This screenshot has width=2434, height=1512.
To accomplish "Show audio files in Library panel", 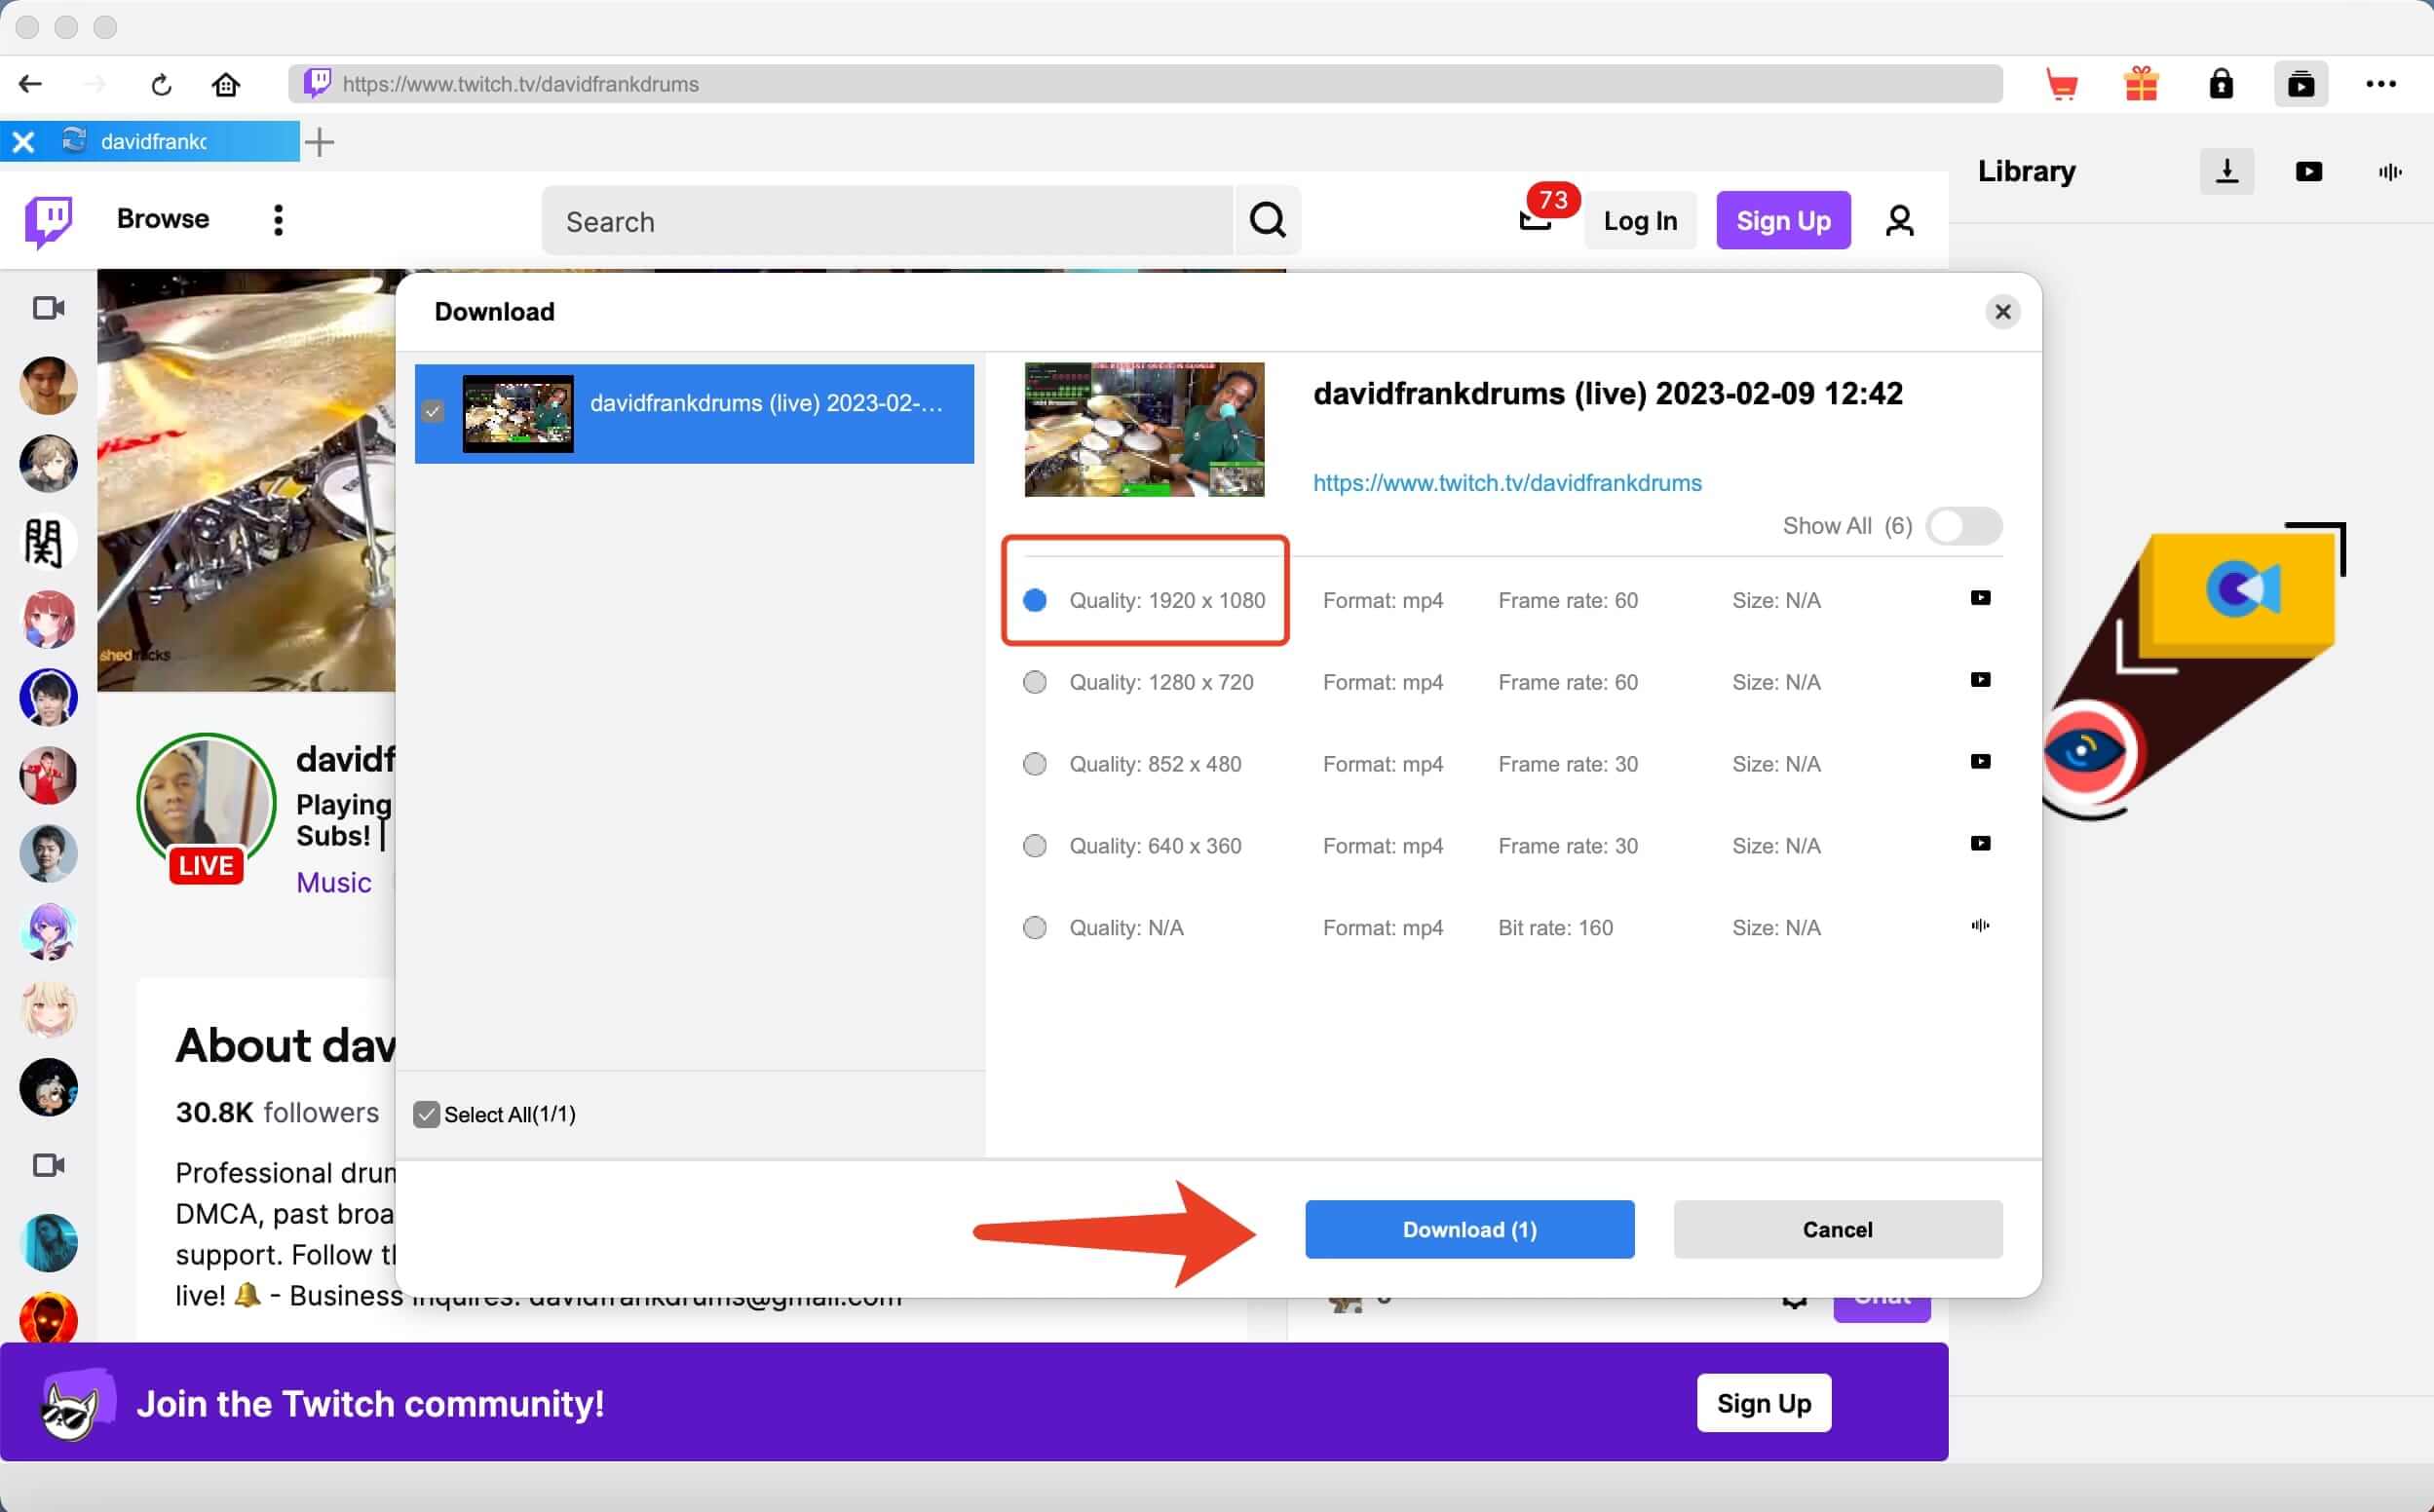I will tap(2389, 172).
